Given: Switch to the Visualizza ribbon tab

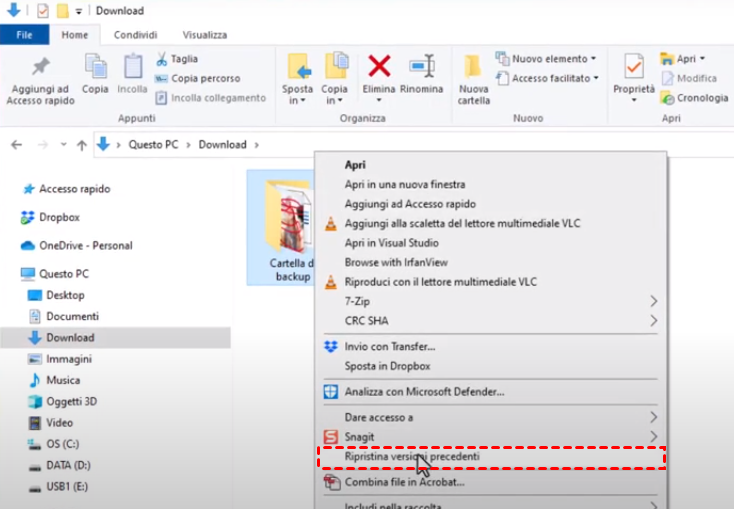Looking at the screenshot, I should (204, 35).
